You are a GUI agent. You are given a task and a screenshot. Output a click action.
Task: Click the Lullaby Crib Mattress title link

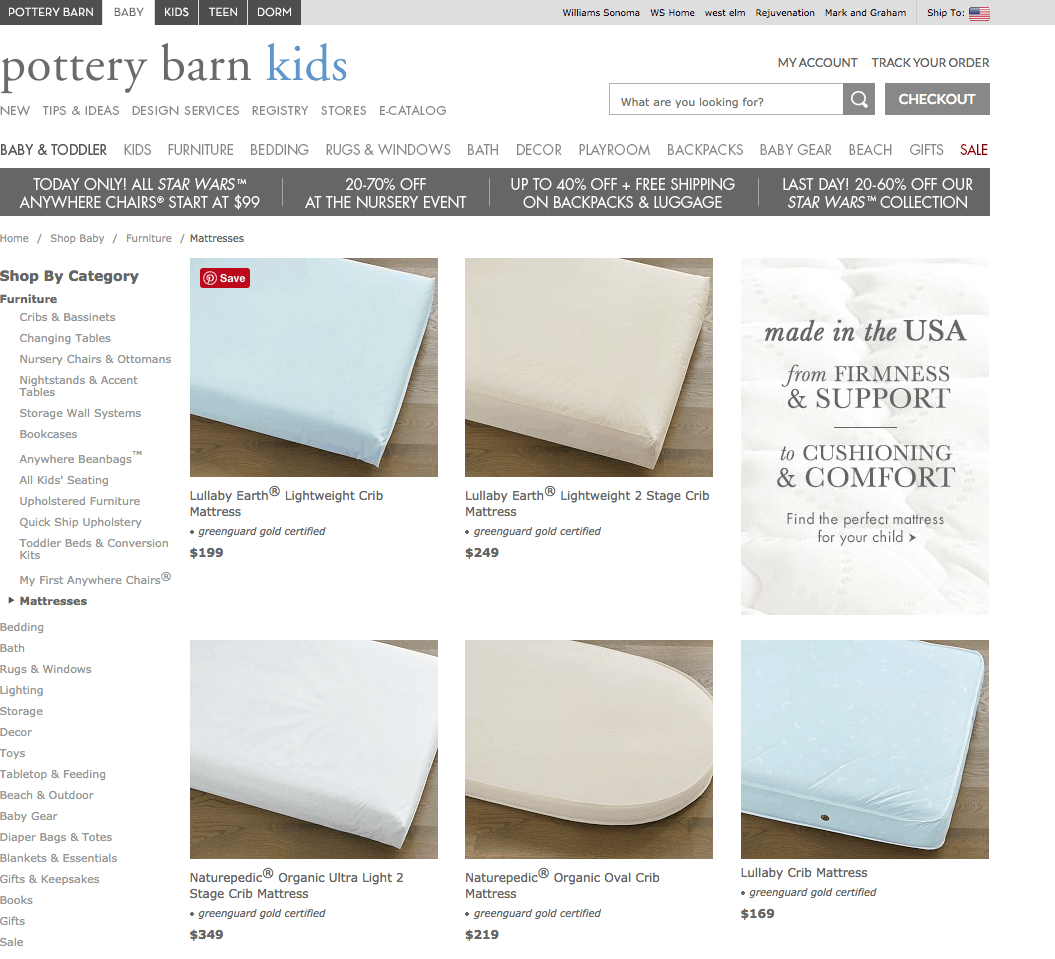pyautogui.click(x=804, y=872)
